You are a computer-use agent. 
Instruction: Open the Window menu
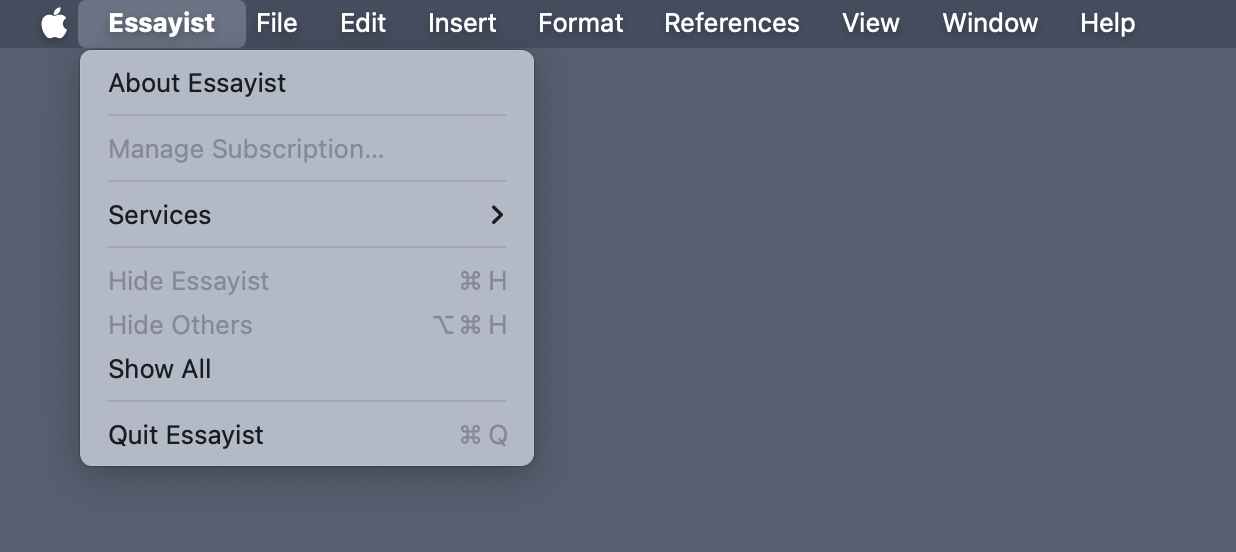990,23
